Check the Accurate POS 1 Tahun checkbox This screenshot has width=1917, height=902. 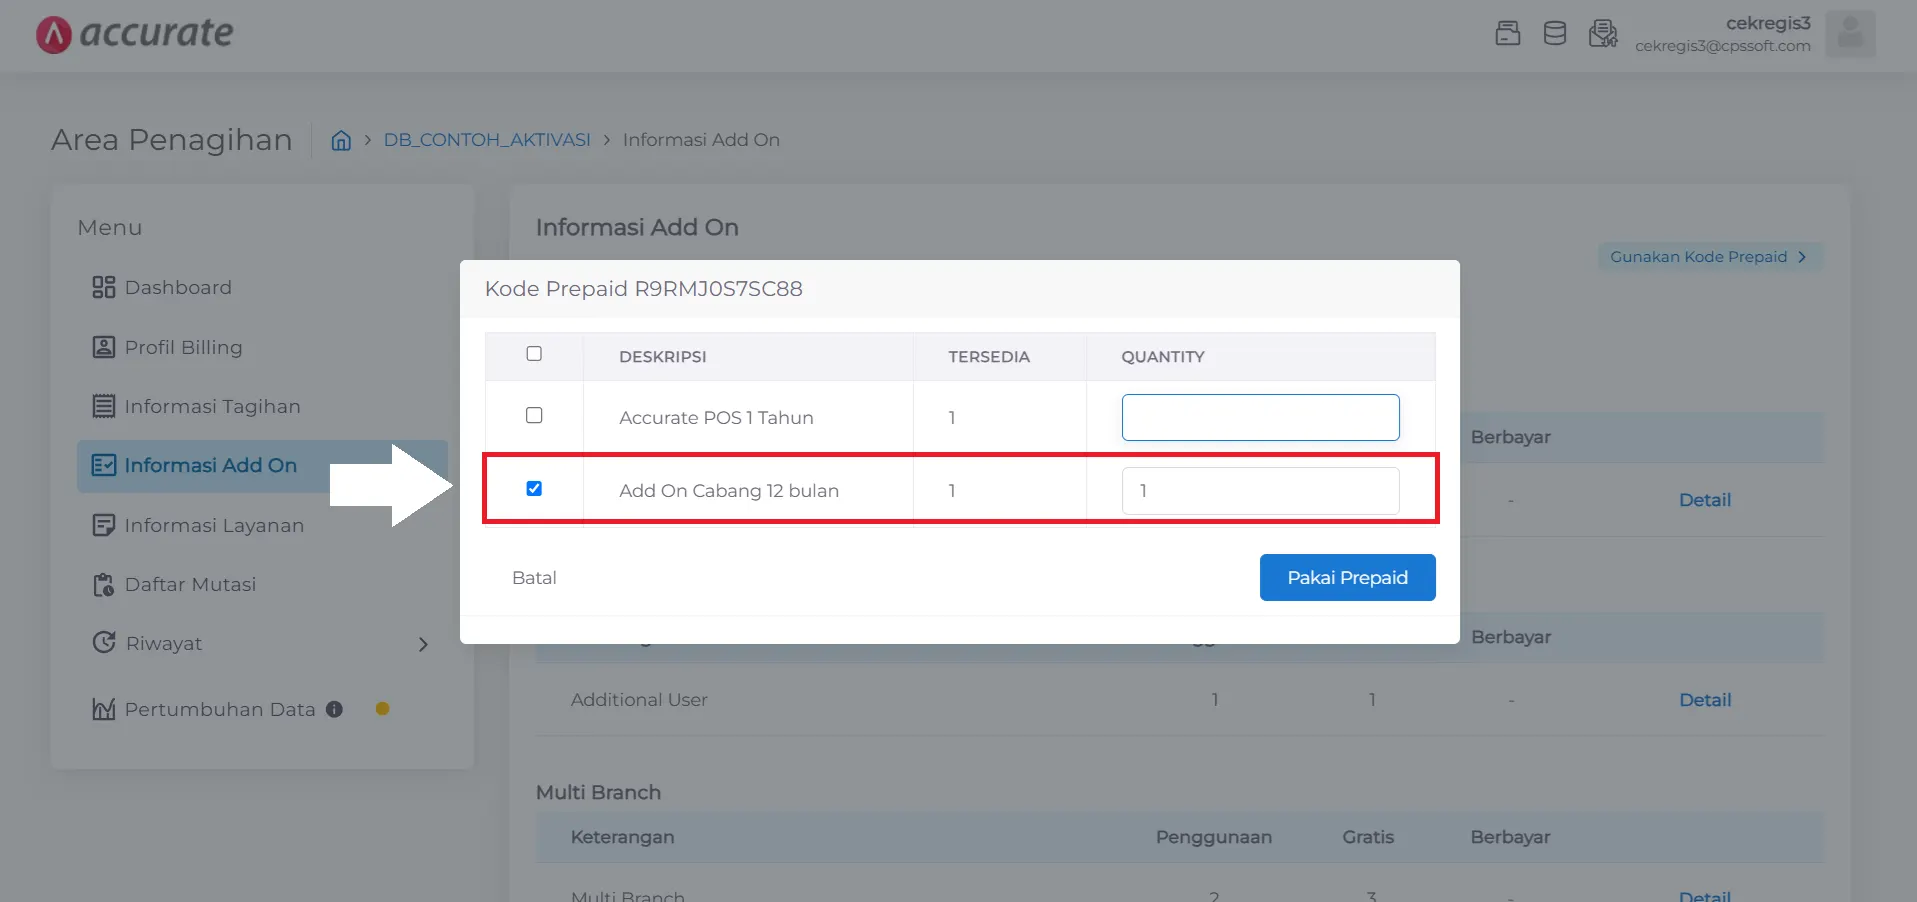point(534,415)
